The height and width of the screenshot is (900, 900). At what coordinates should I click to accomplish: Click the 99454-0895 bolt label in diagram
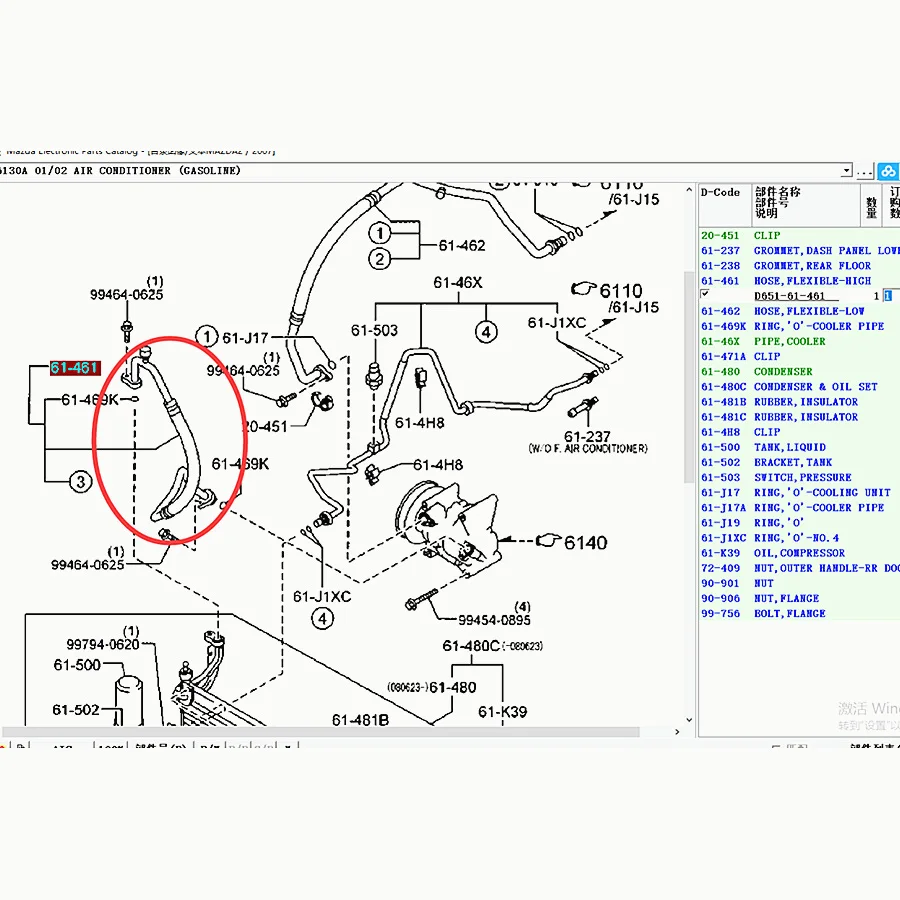[x=494, y=620]
